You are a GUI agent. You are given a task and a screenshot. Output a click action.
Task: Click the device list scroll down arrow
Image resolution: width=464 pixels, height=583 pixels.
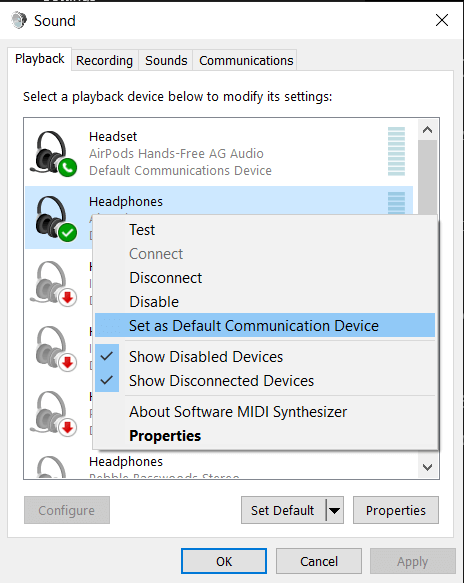[x=428, y=467]
